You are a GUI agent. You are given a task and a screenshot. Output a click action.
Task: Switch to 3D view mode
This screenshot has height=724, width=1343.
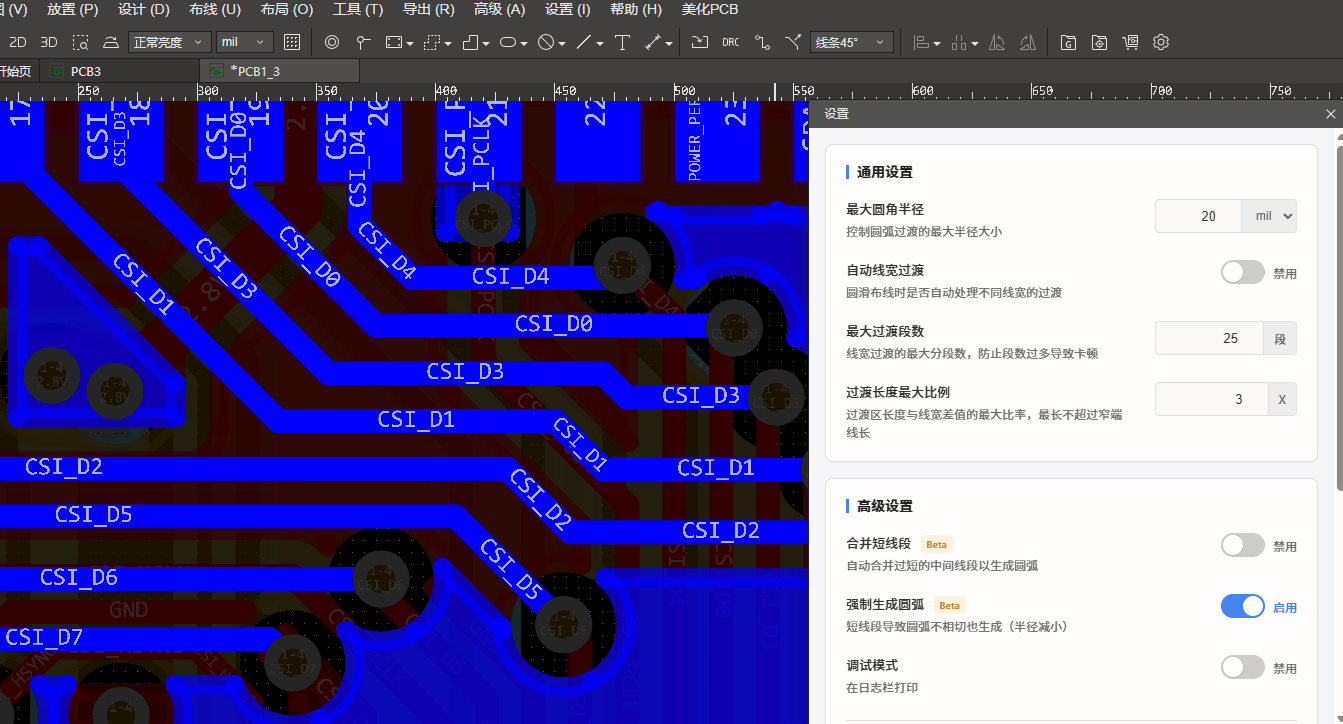tap(49, 42)
